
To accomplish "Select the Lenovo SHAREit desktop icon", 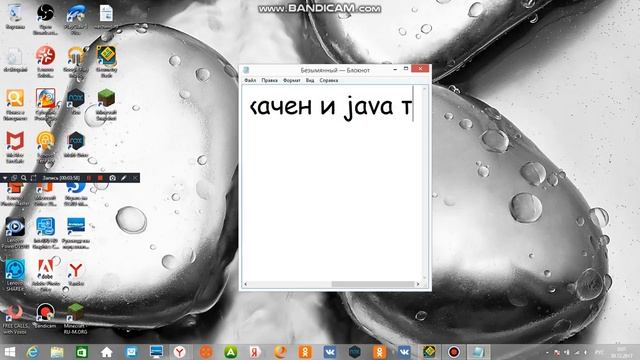I will tap(15, 275).
